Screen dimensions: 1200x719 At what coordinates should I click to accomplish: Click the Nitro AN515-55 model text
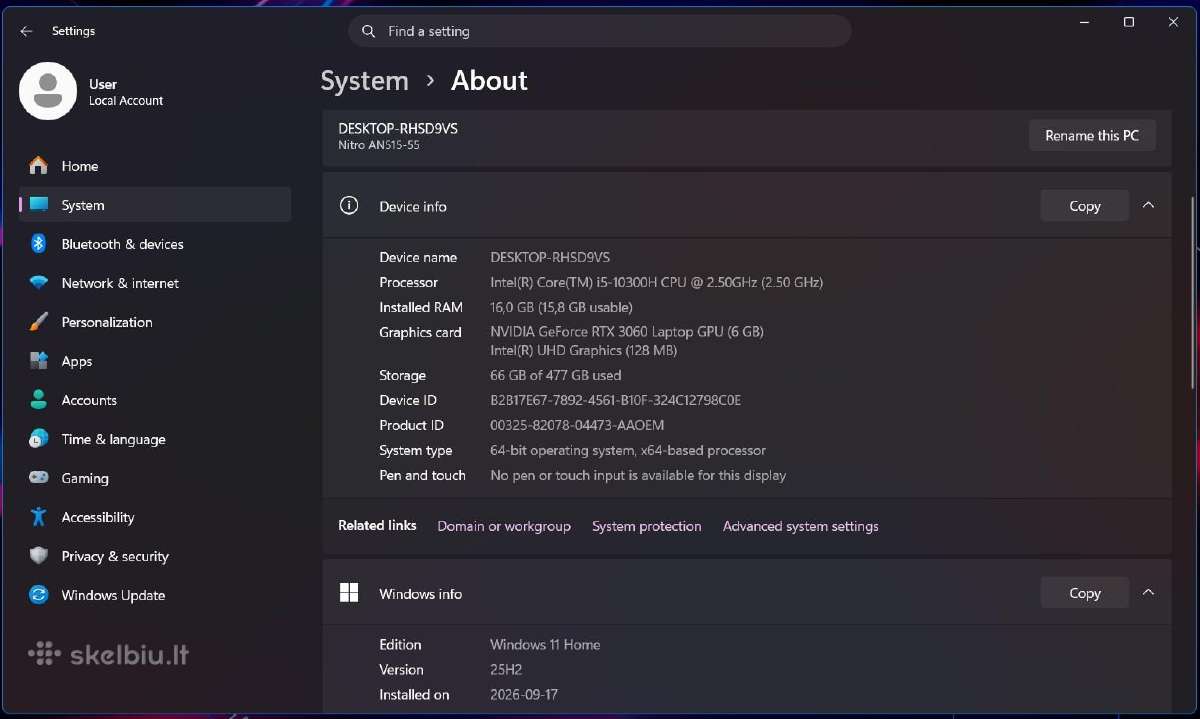(x=379, y=145)
